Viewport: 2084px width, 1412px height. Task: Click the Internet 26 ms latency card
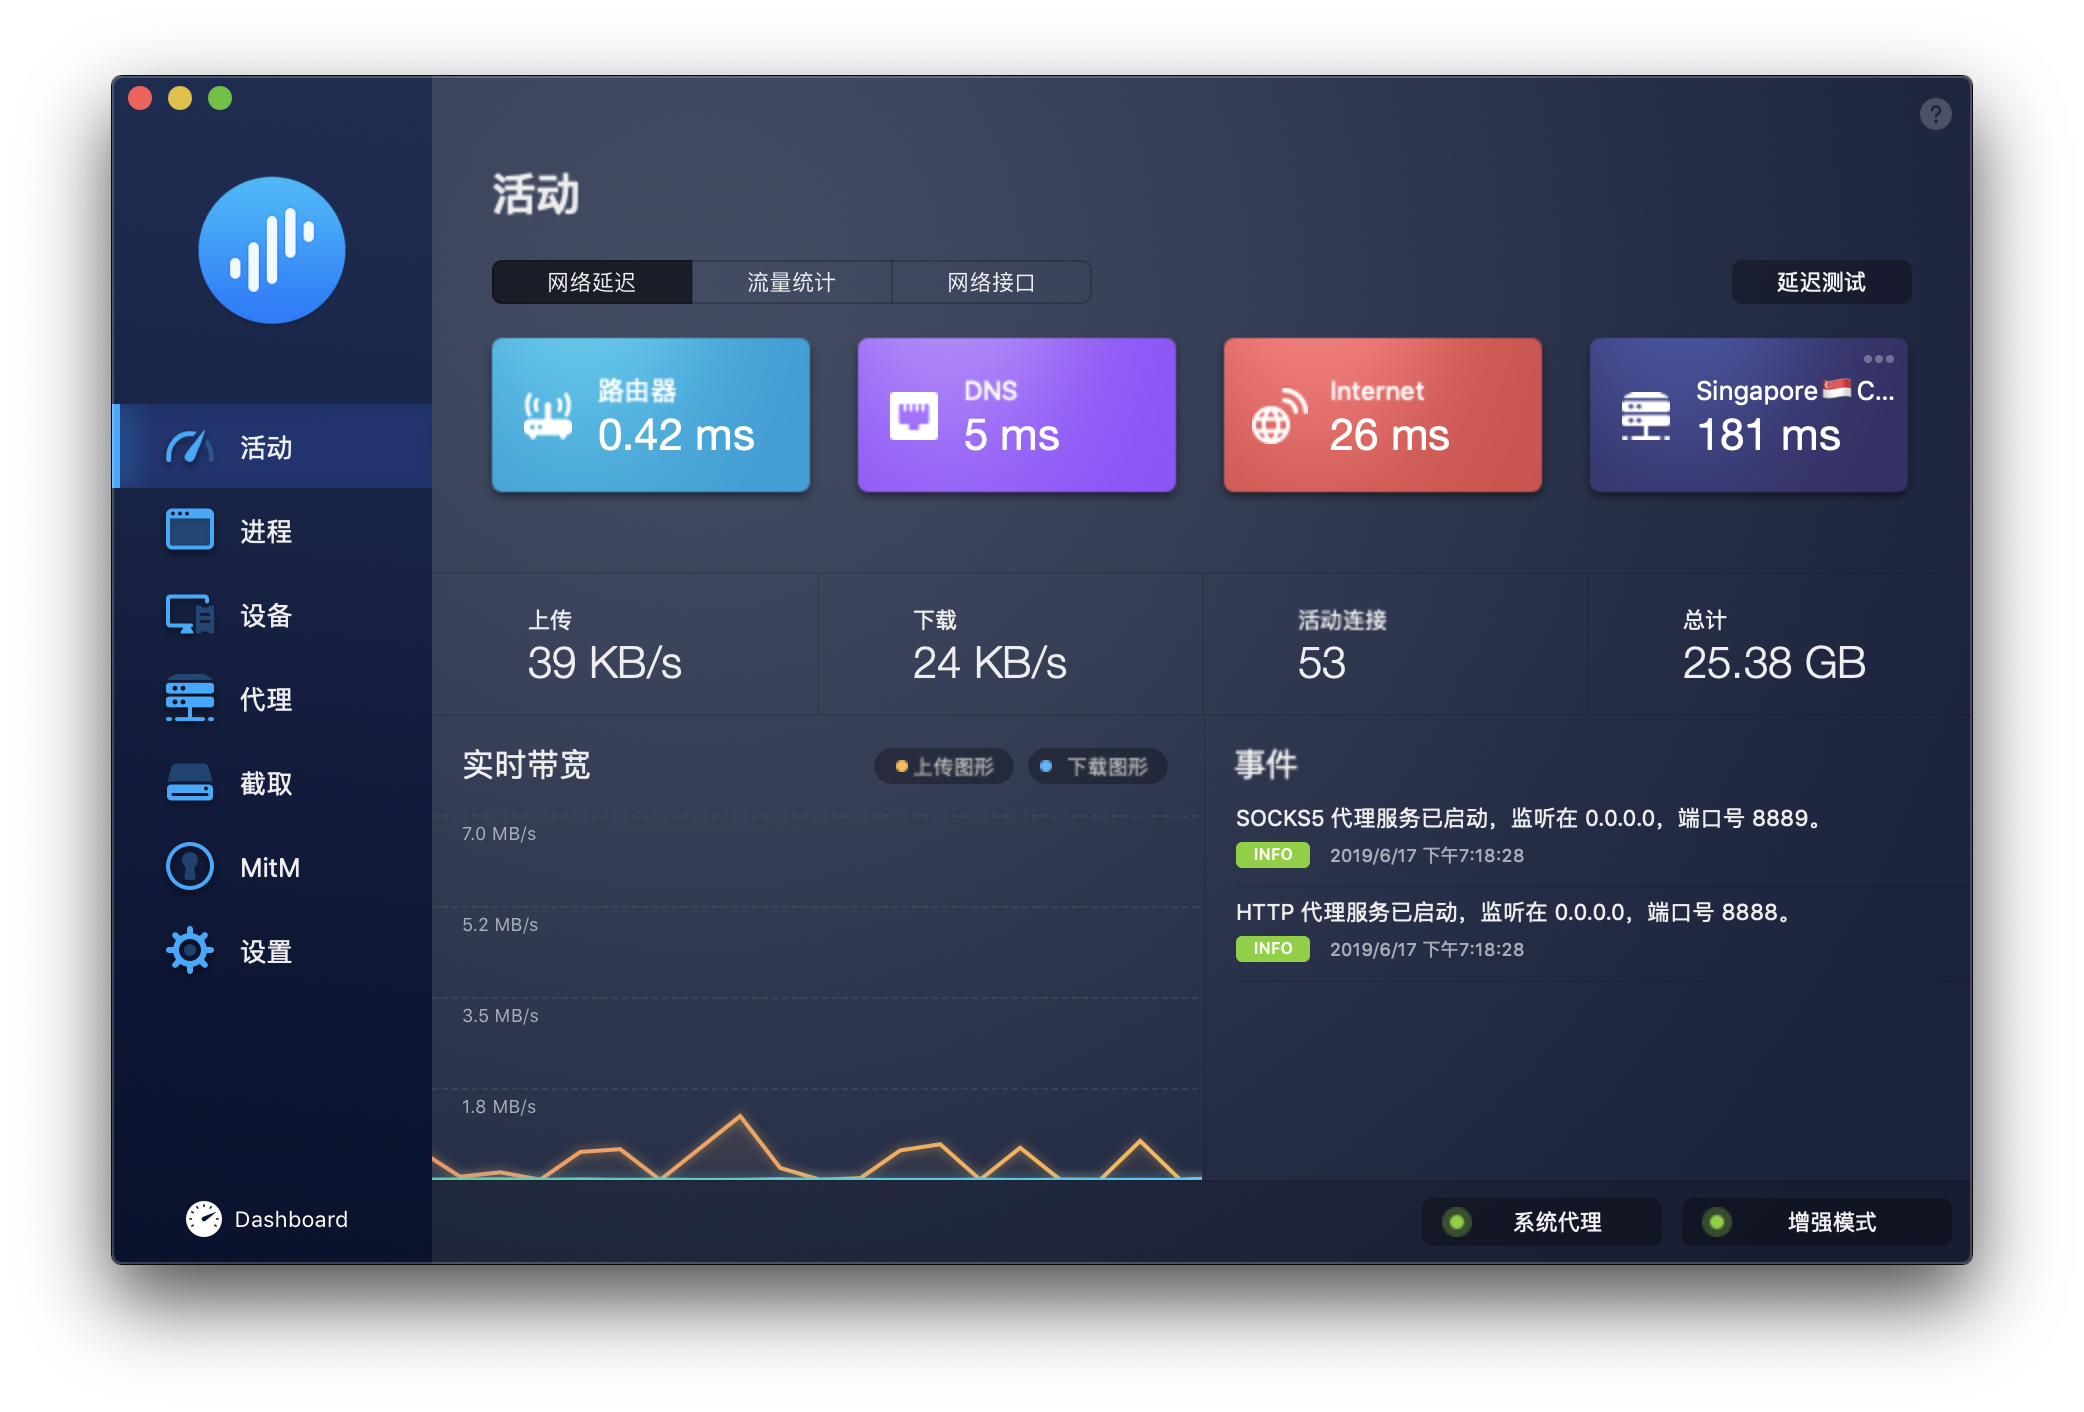1382,414
